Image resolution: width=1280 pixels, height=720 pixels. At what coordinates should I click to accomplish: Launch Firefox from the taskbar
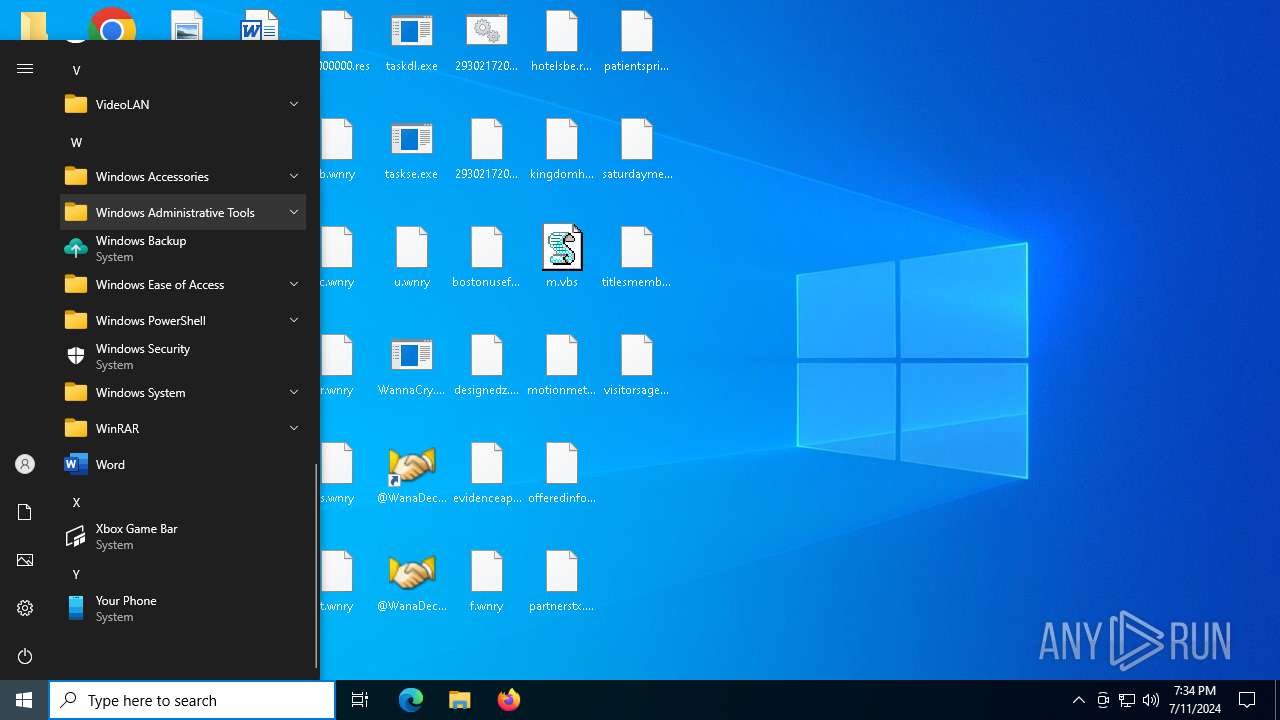509,700
